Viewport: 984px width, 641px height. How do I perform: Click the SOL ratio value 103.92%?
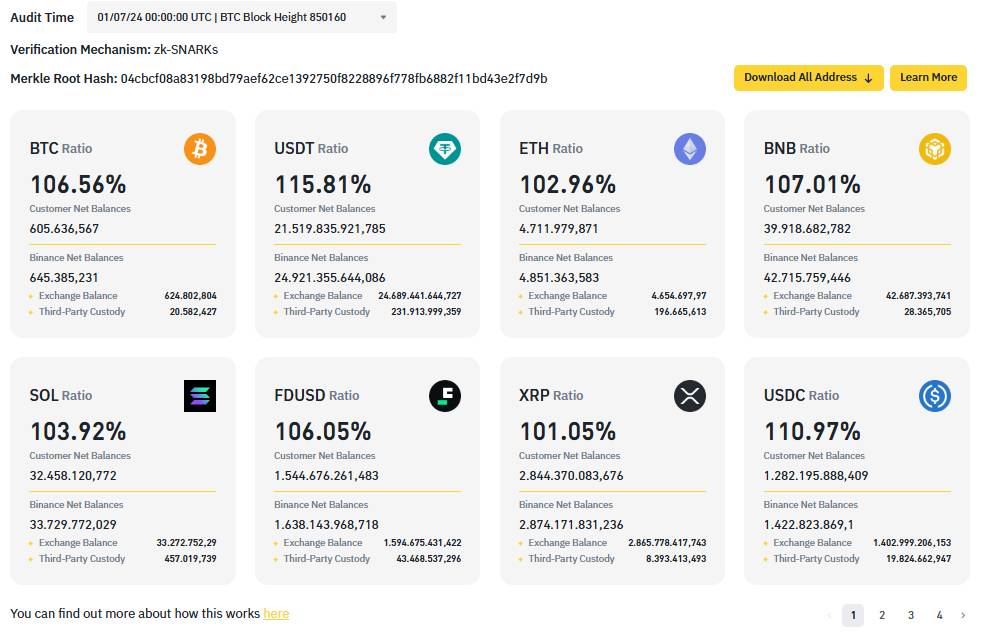(78, 431)
